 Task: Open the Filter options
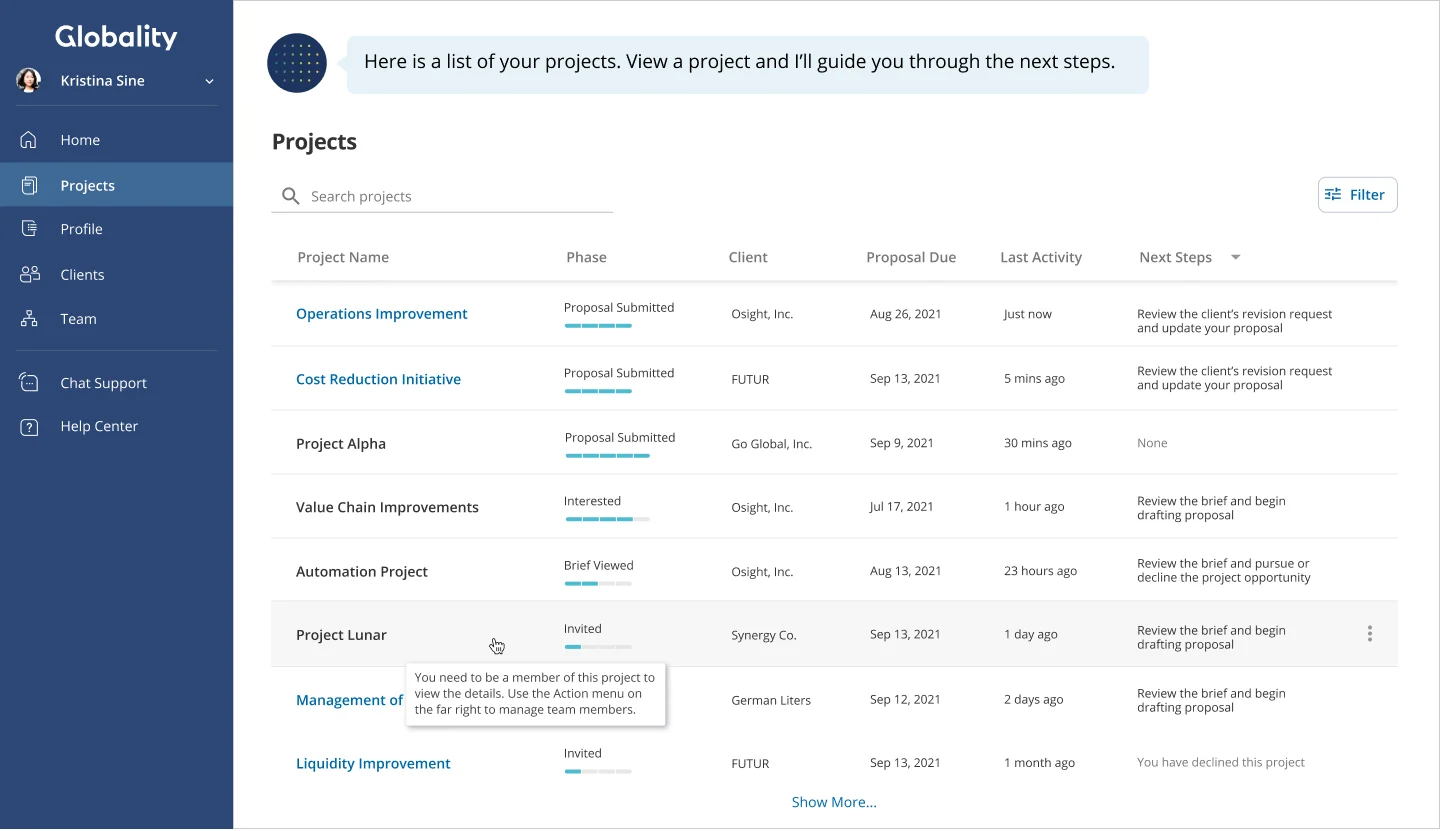point(1357,195)
